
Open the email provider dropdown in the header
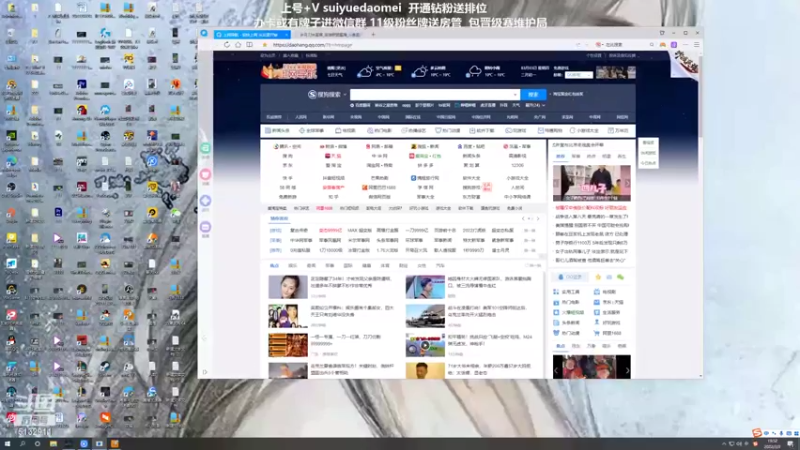click(579, 75)
